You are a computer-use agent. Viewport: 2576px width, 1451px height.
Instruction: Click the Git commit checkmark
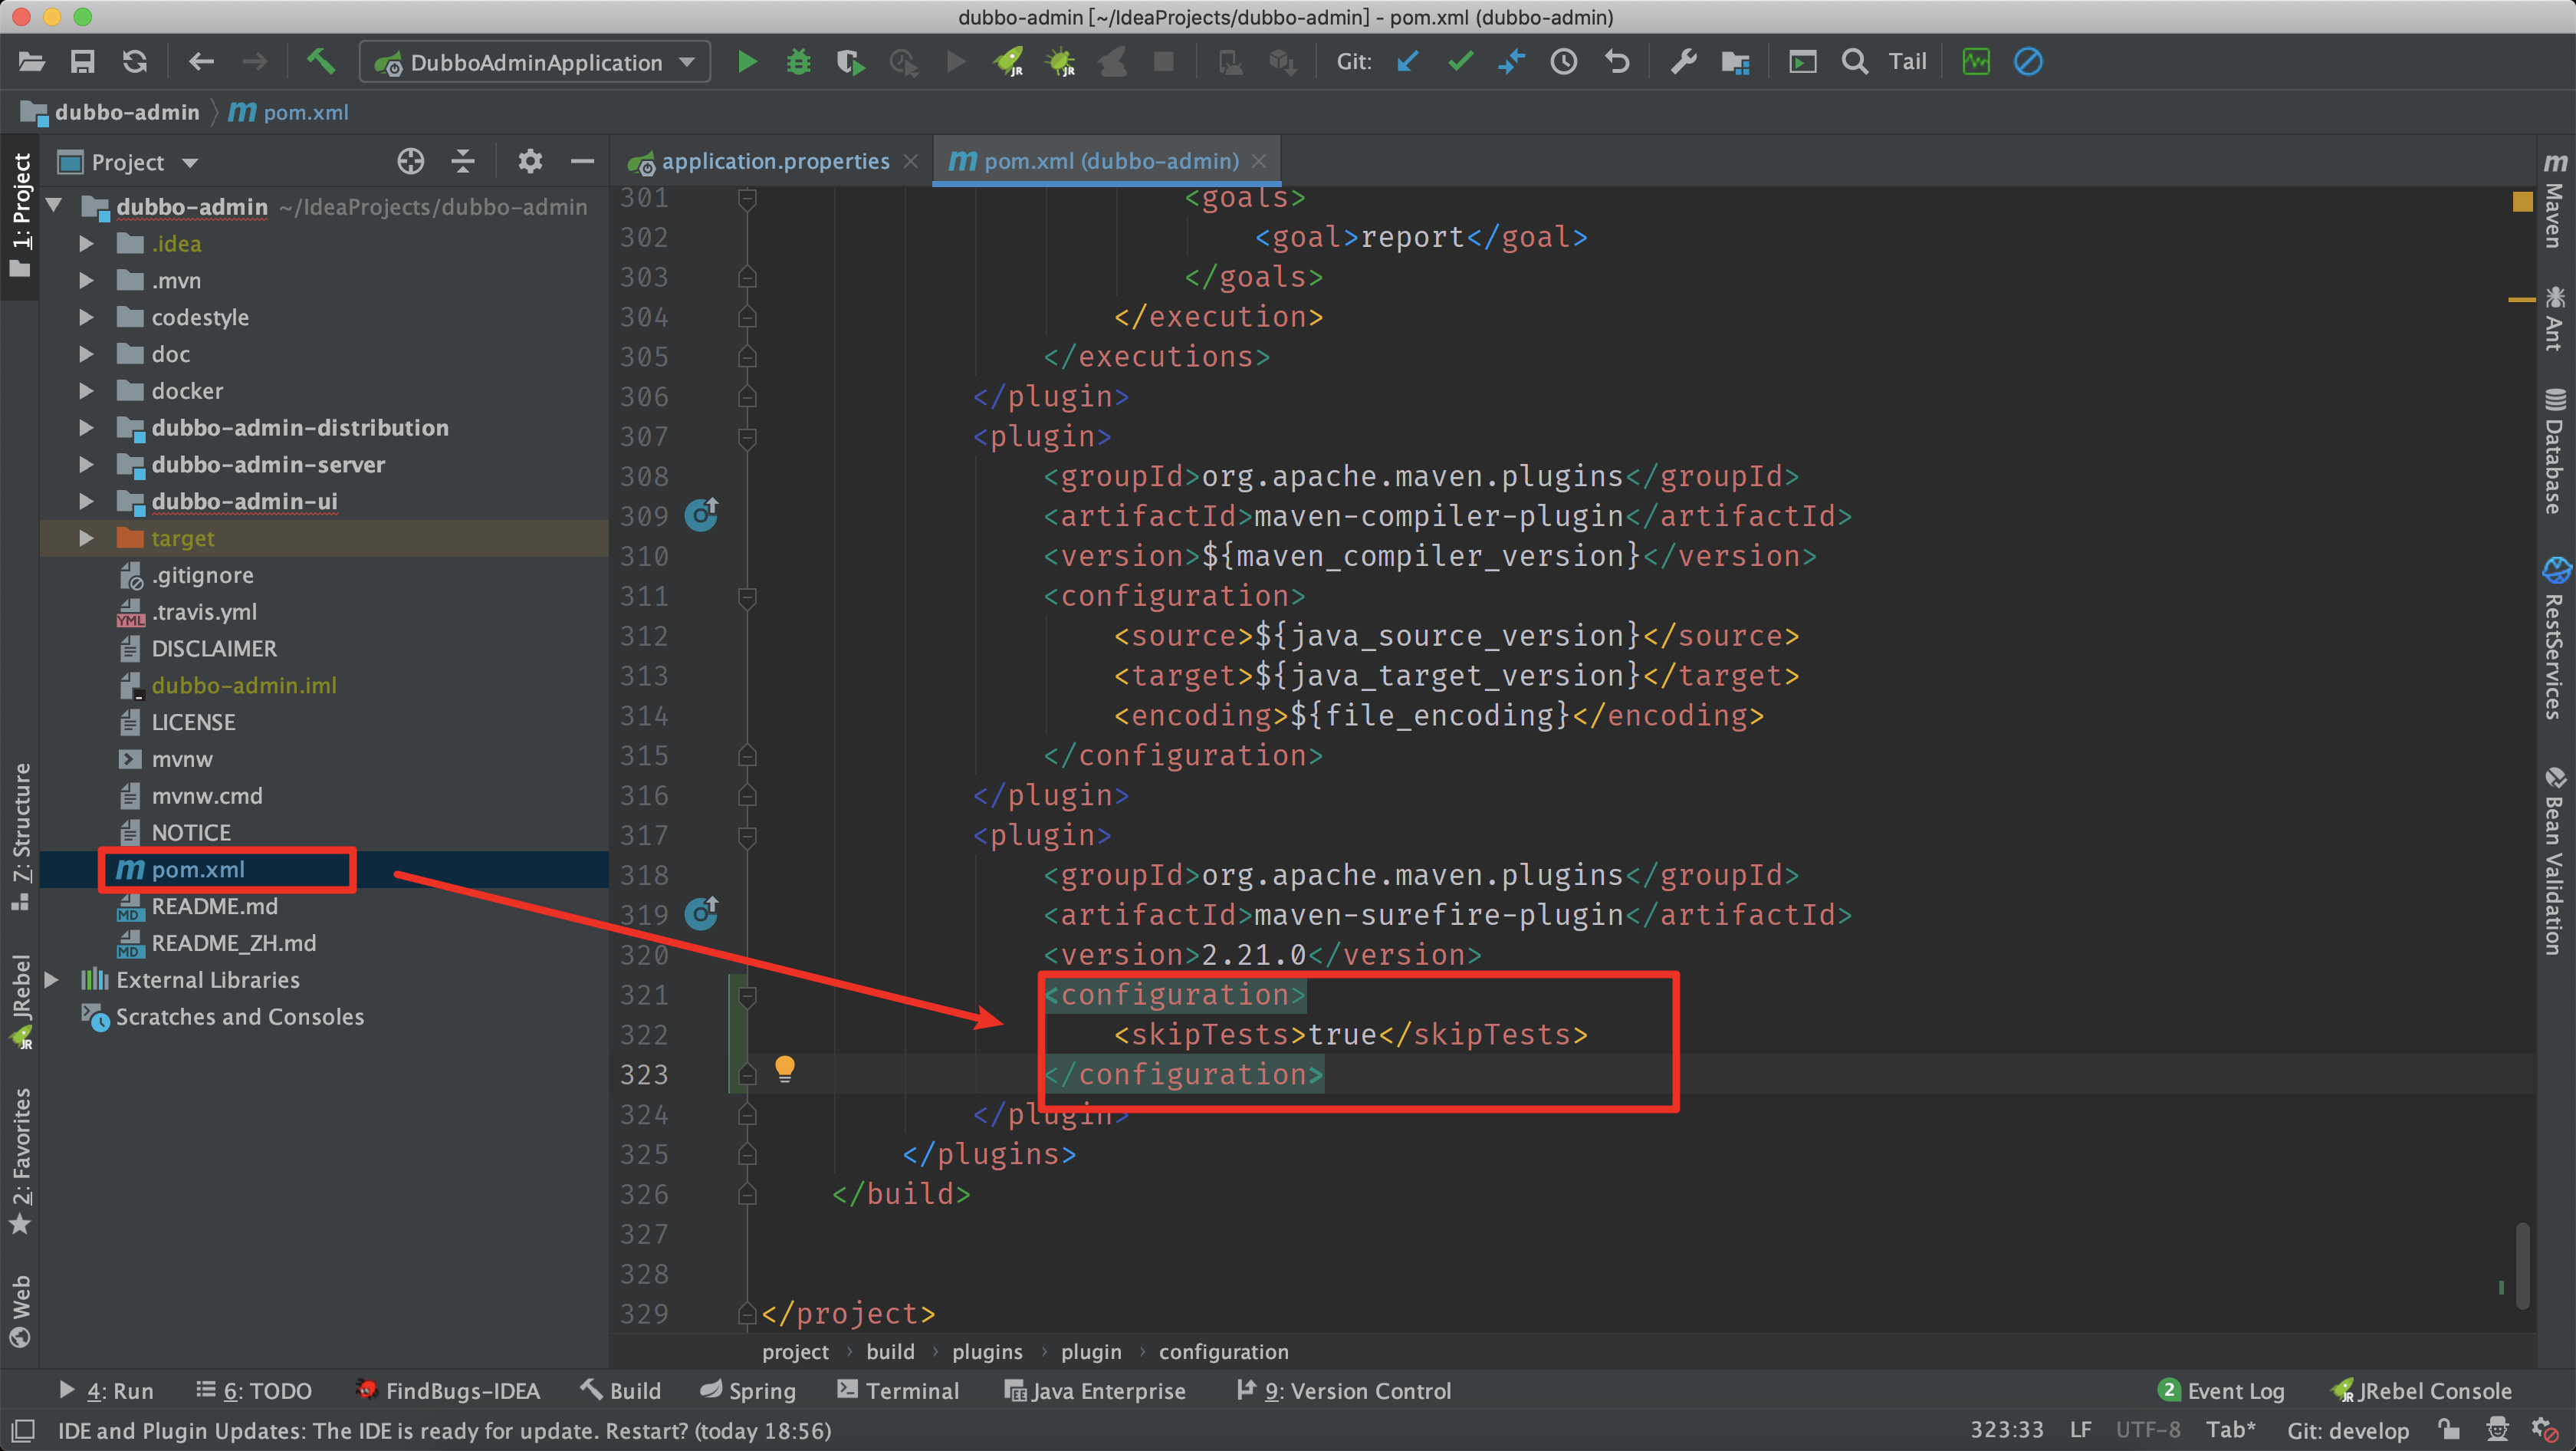[x=1460, y=62]
